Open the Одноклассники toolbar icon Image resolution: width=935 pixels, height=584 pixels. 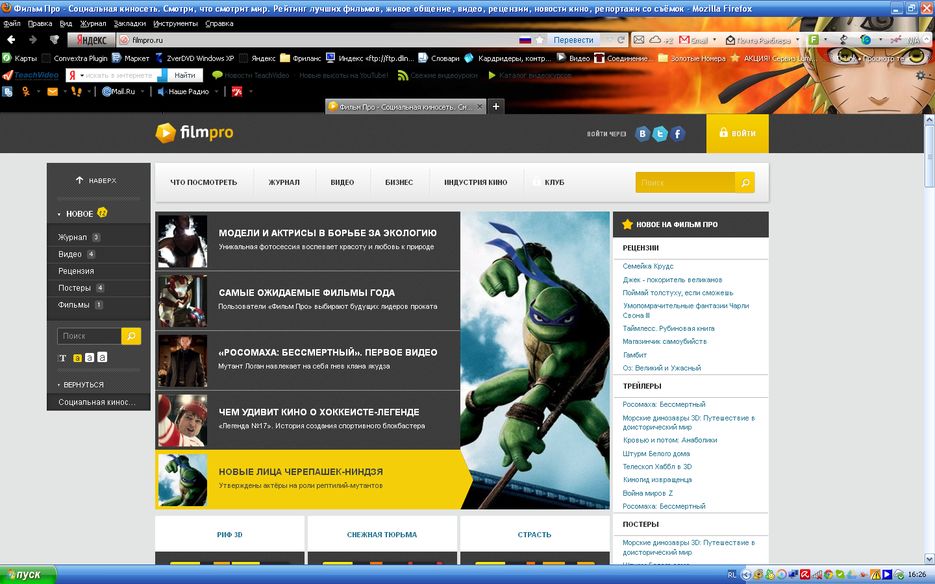(x=26, y=91)
